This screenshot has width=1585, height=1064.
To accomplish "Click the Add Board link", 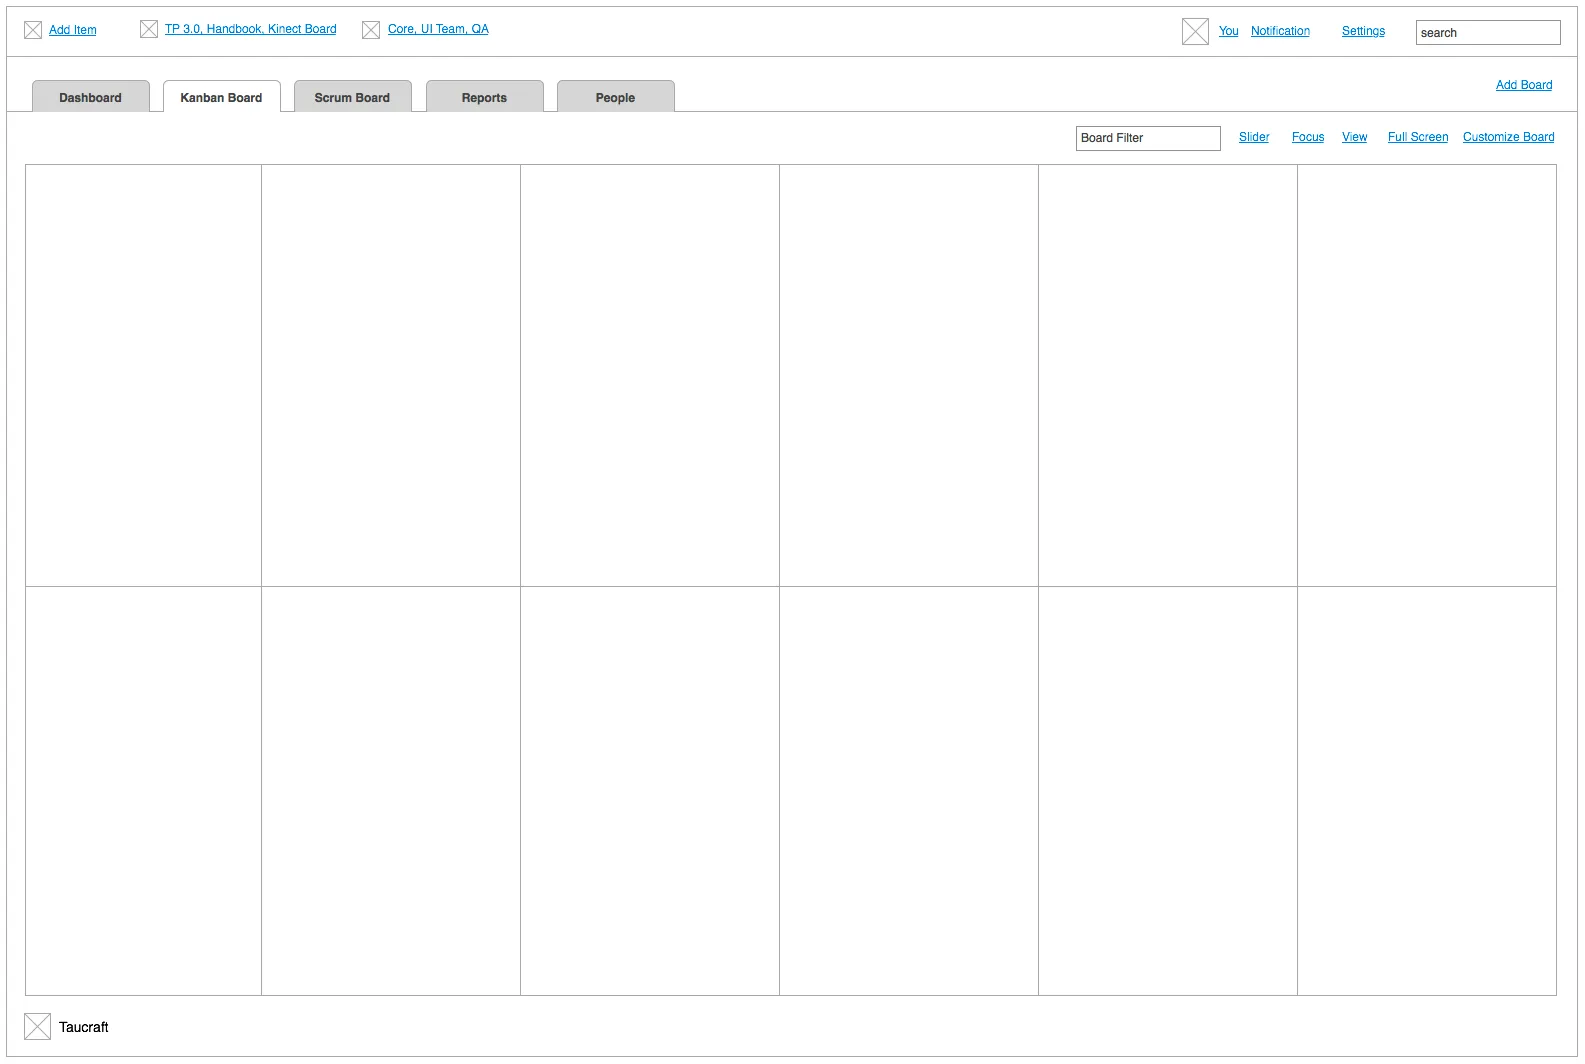I will click(1524, 85).
